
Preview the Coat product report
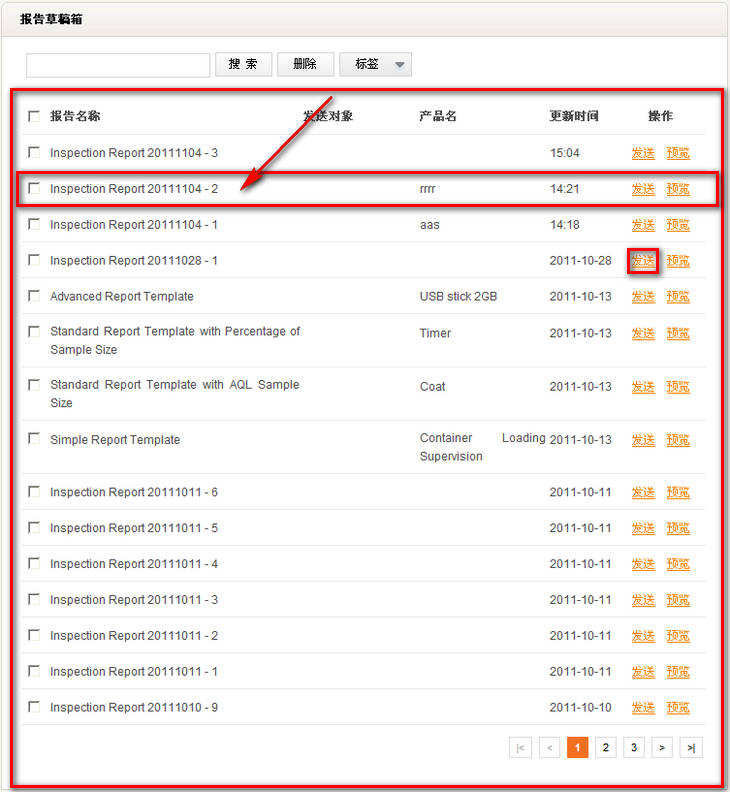pyautogui.click(x=678, y=387)
